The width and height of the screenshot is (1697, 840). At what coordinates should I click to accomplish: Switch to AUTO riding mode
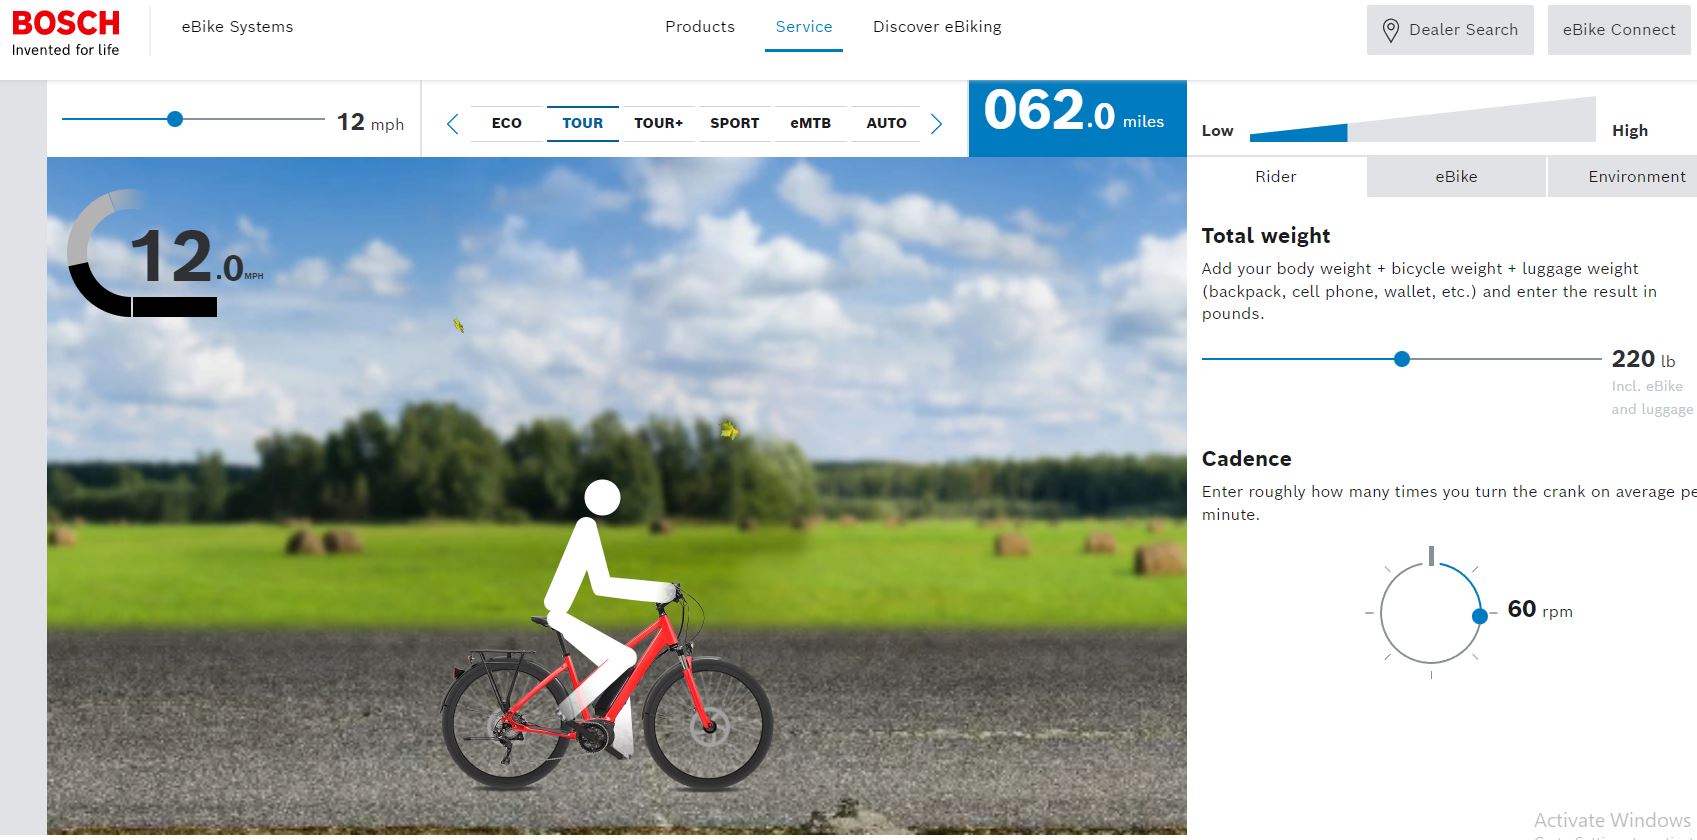(887, 123)
